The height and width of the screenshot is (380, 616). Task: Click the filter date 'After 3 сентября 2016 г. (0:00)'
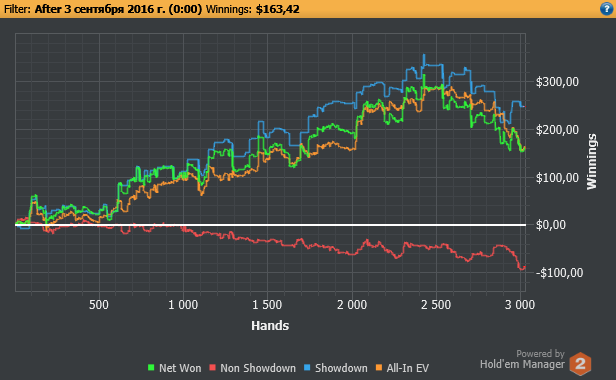(118, 9)
